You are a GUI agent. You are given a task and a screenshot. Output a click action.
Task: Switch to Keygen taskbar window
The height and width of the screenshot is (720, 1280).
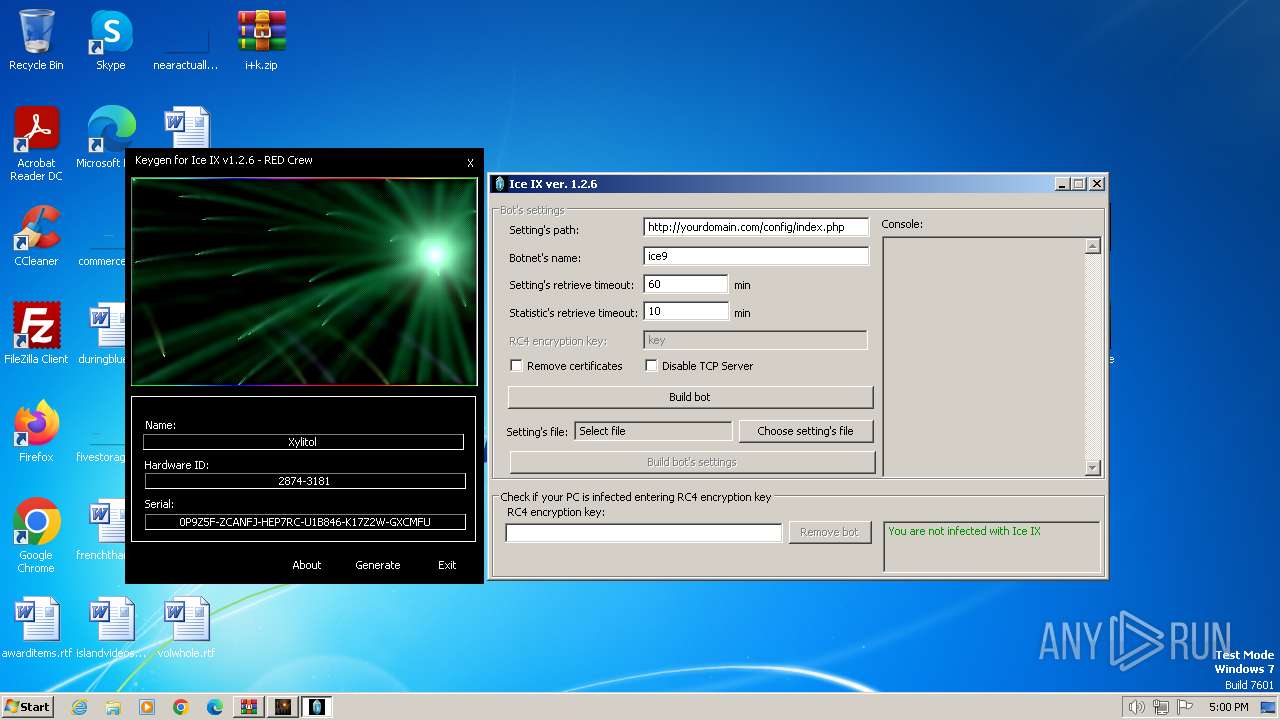[283, 707]
